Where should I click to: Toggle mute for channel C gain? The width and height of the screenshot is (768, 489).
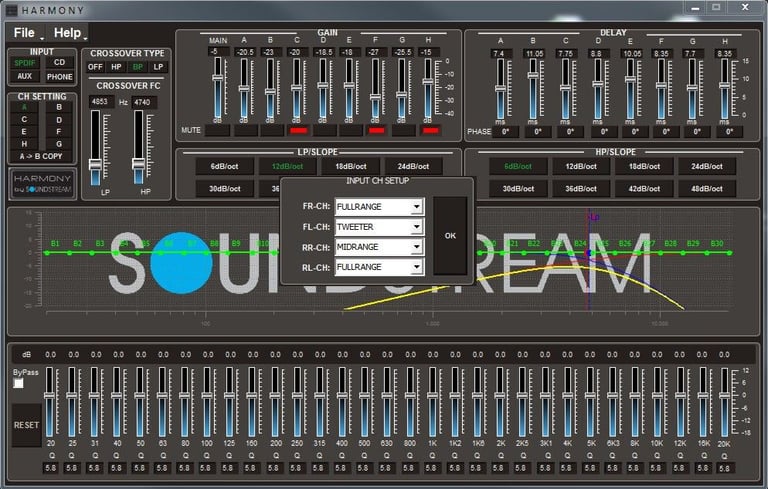[298, 130]
